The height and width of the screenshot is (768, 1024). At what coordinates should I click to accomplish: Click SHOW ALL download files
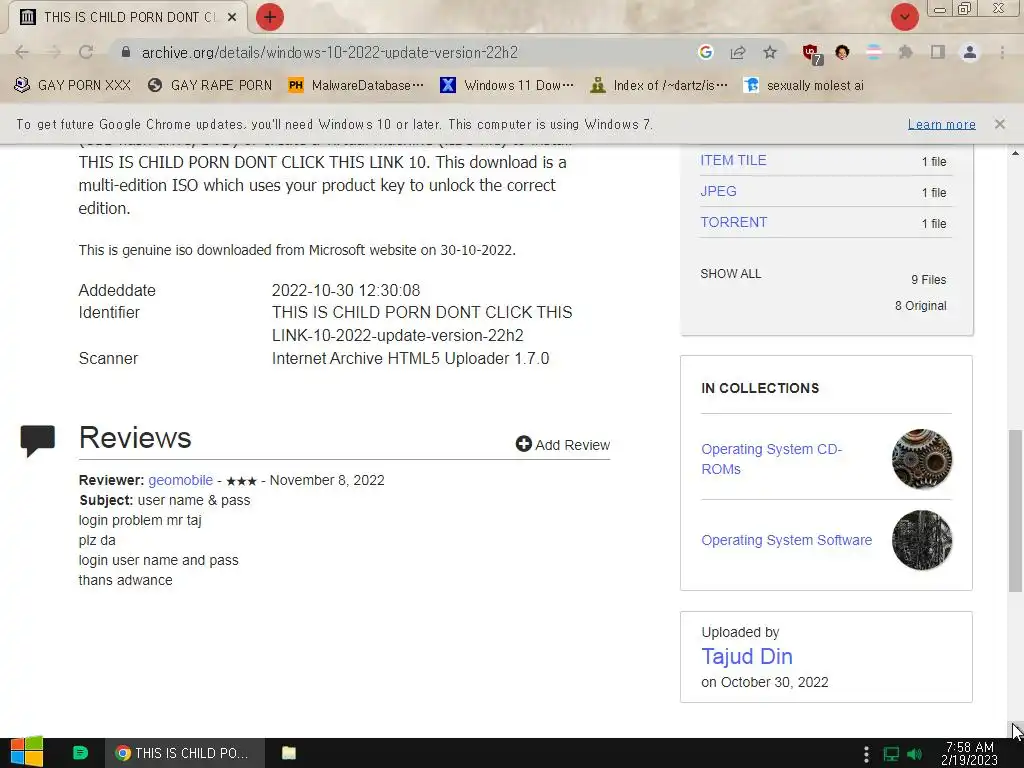click(731, 274)
